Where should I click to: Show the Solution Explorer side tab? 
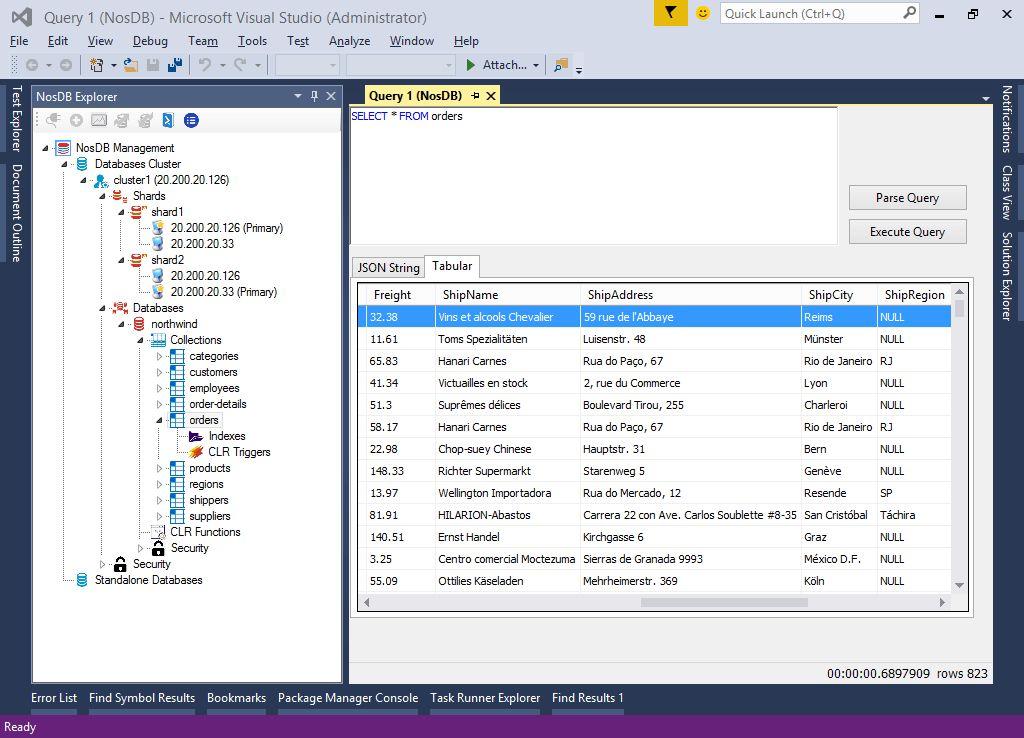1007,276
